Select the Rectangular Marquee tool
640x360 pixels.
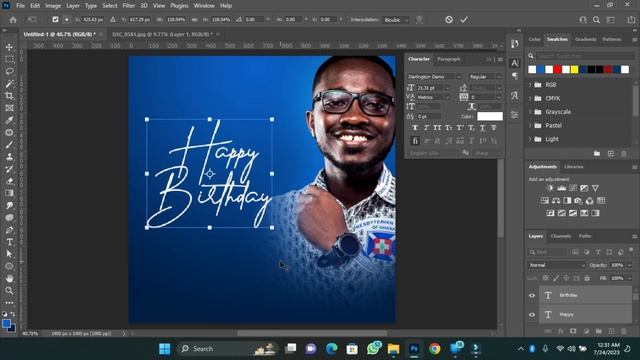(x=9, y=60)
